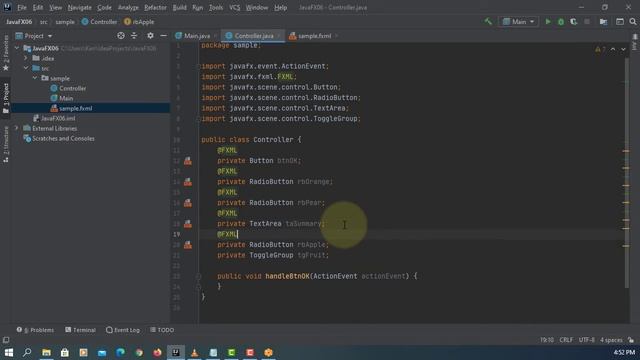Toggle the Project side tool window button
The height and width of the screenshot is (360, 640).
tap(6, 99)
